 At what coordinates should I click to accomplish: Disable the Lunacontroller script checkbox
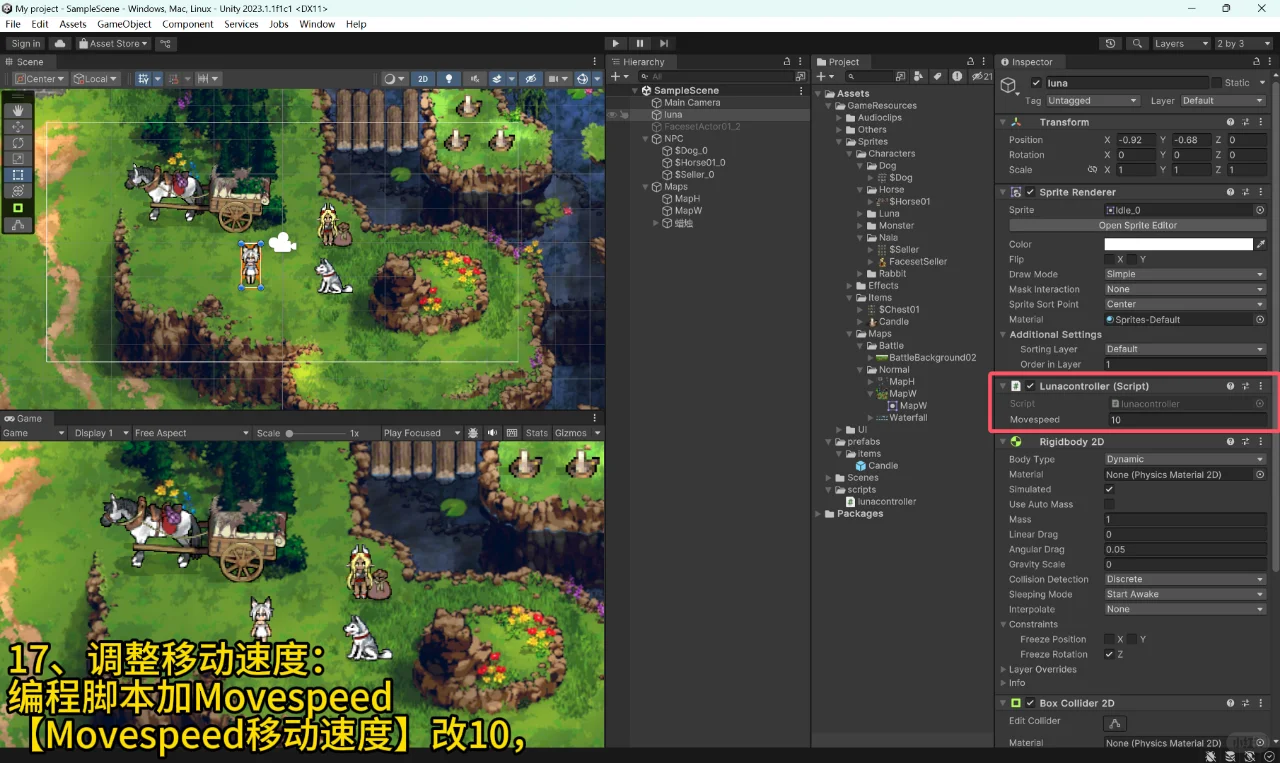1030,386
